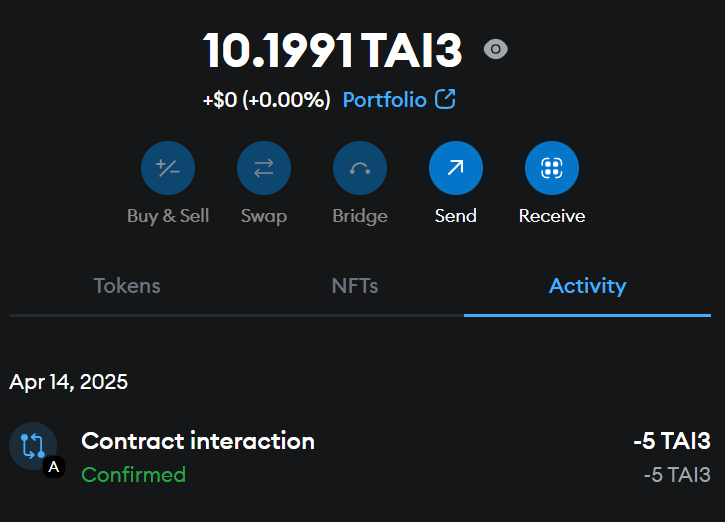Switch to the Tokens tab

[127, 286]
